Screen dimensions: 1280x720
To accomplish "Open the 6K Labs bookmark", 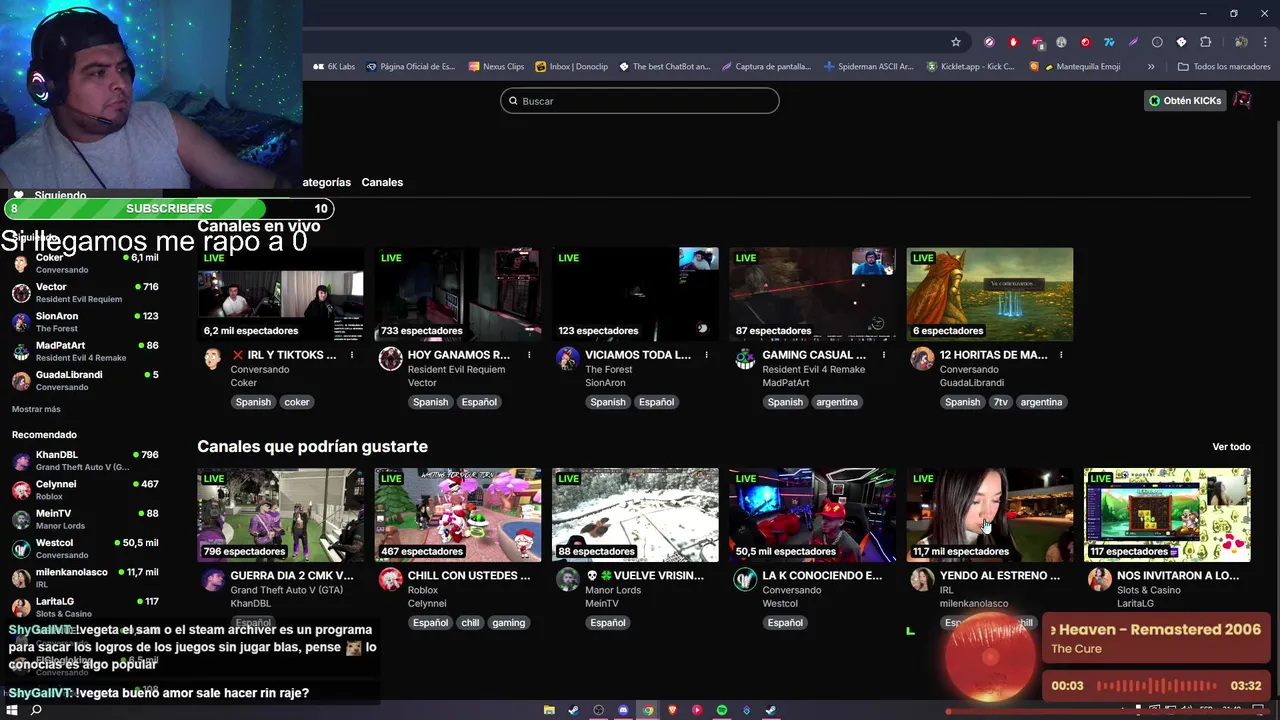I will coord(334,67).
